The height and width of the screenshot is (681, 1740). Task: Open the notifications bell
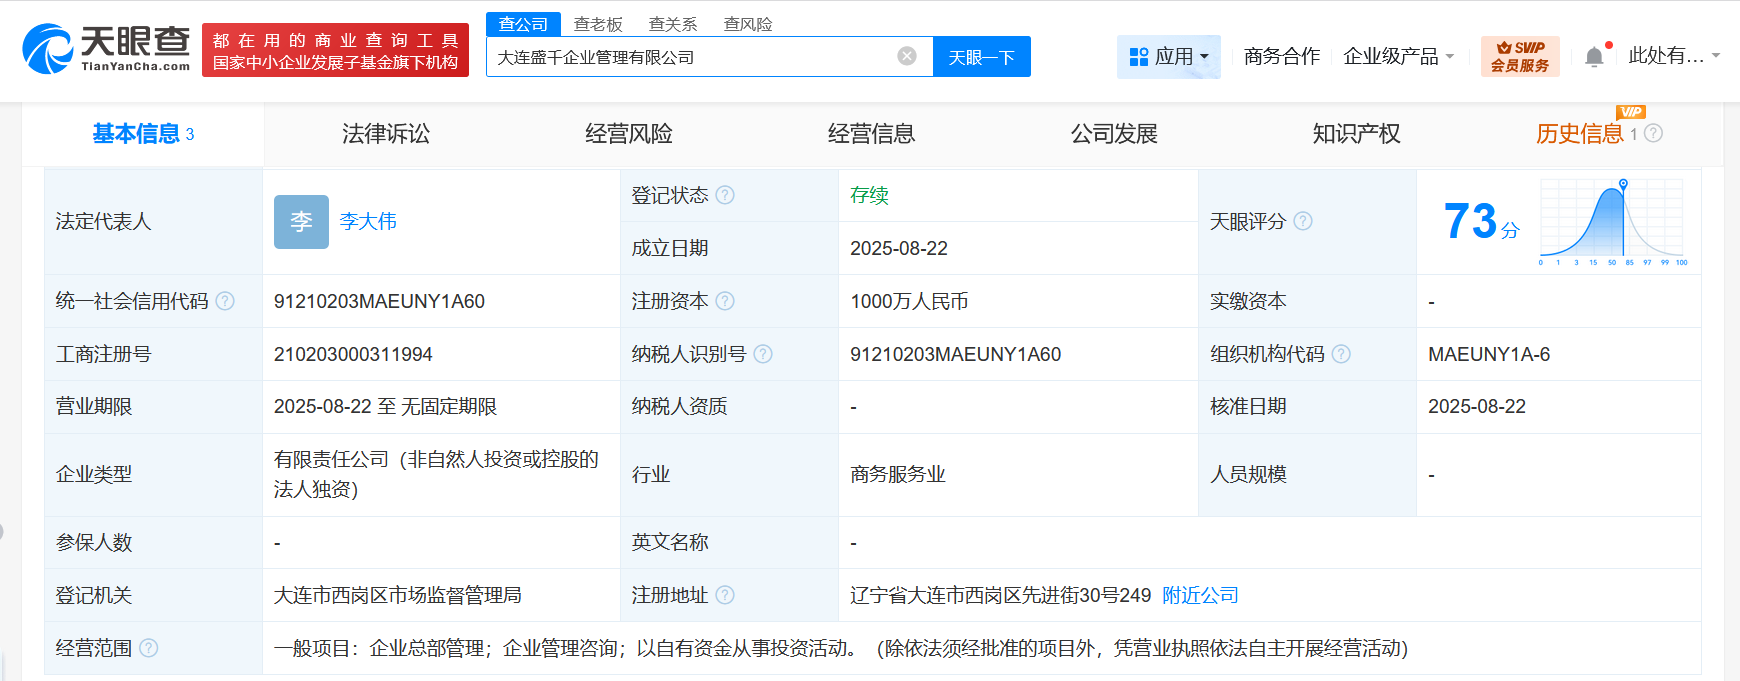click(x=1594, y=57)
